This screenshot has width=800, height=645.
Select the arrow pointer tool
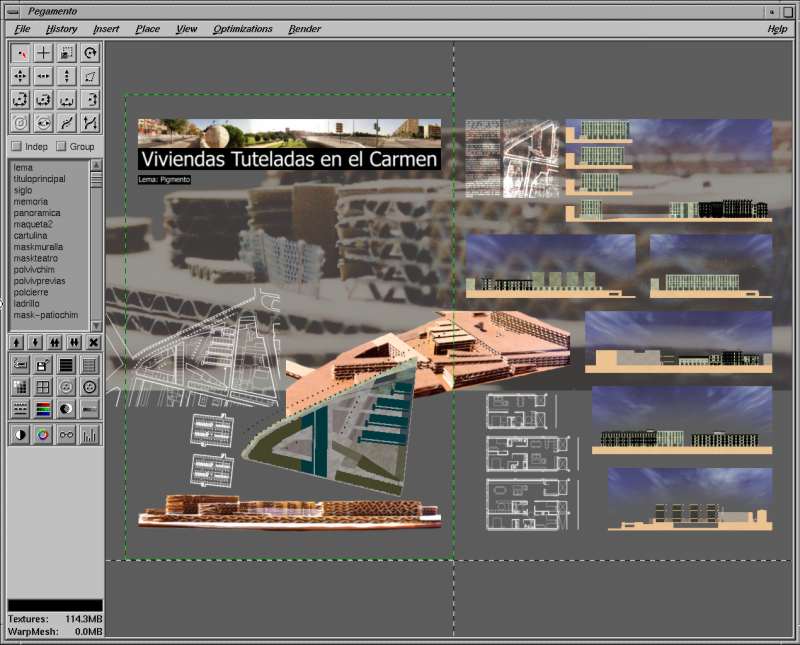pyautogui.click(x=20, y=53)
